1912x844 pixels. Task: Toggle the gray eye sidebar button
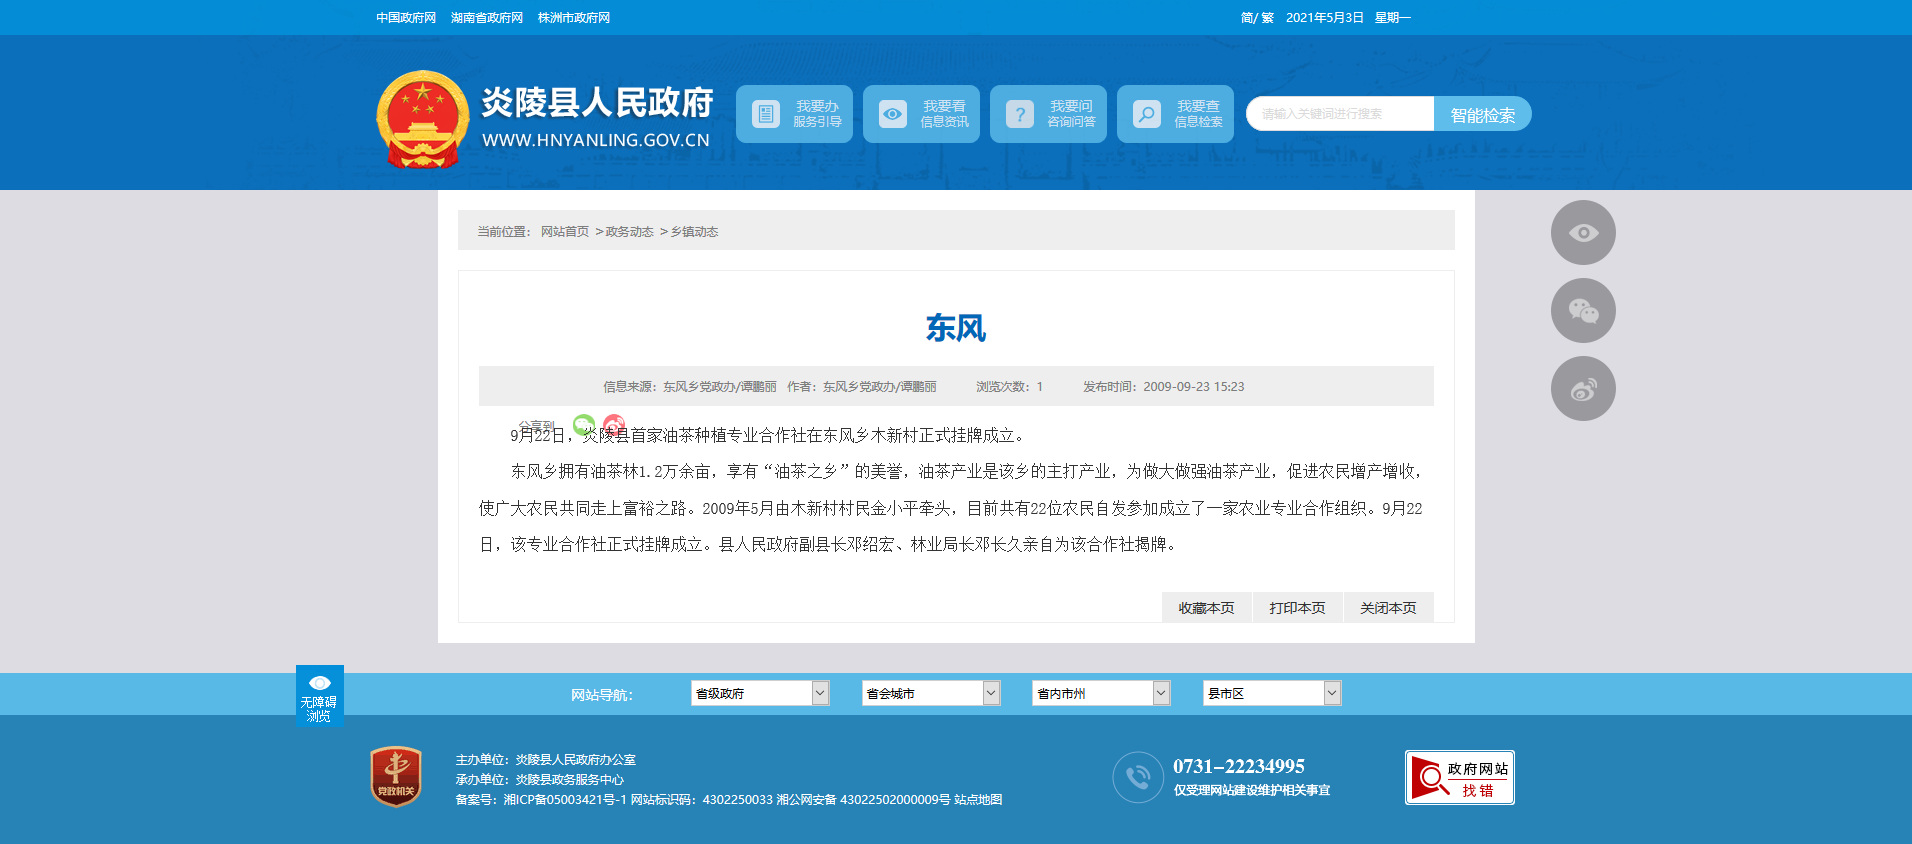click(1582, 233)
